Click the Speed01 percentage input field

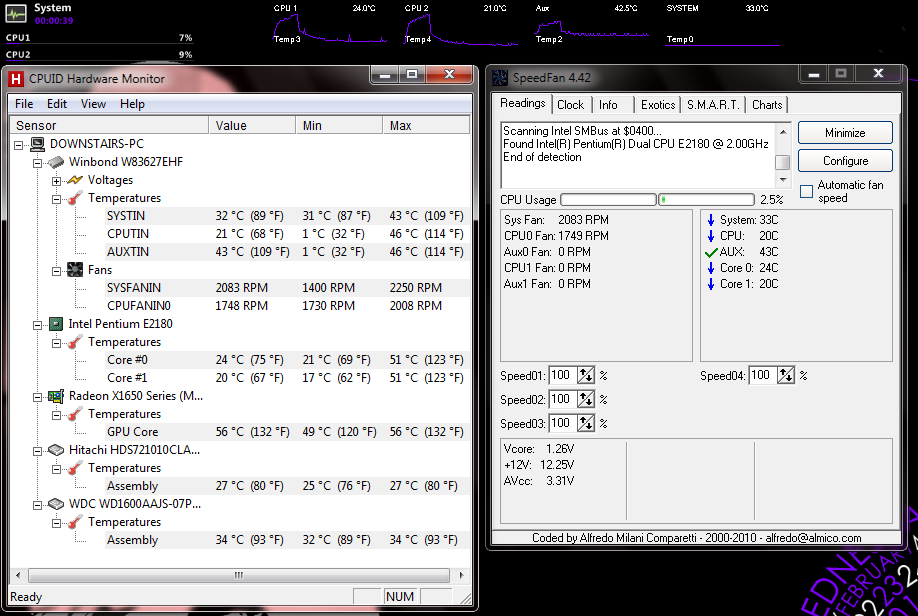coord(563,375)
